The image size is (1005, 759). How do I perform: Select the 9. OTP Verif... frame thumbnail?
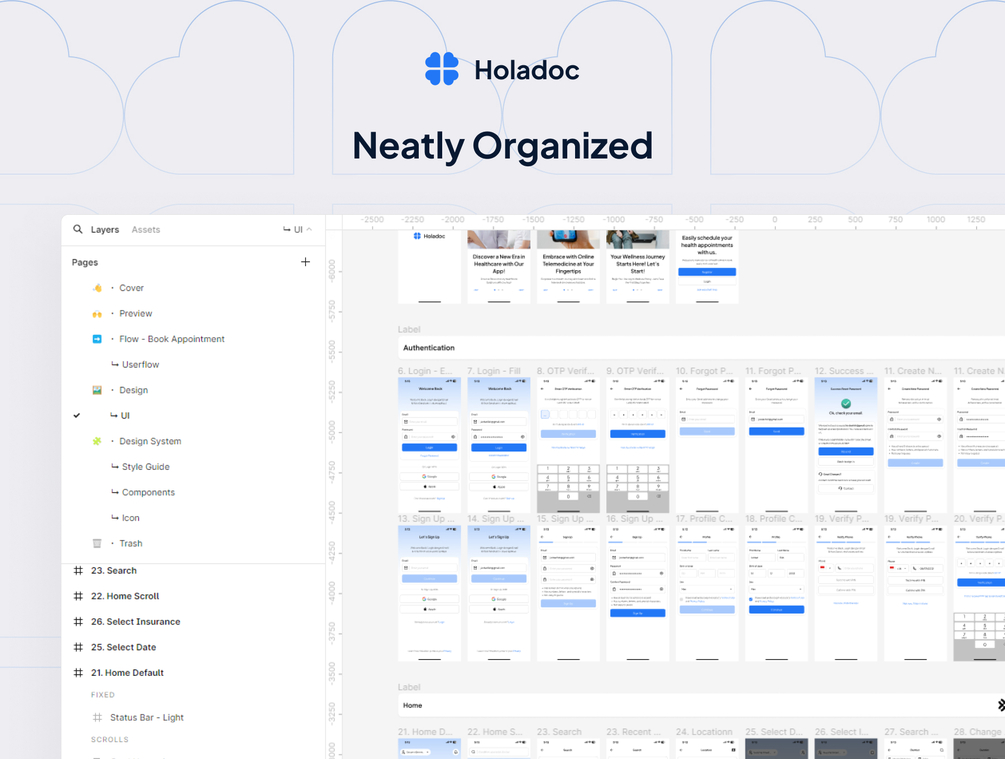pyautogui.click(x=638, y=445)
